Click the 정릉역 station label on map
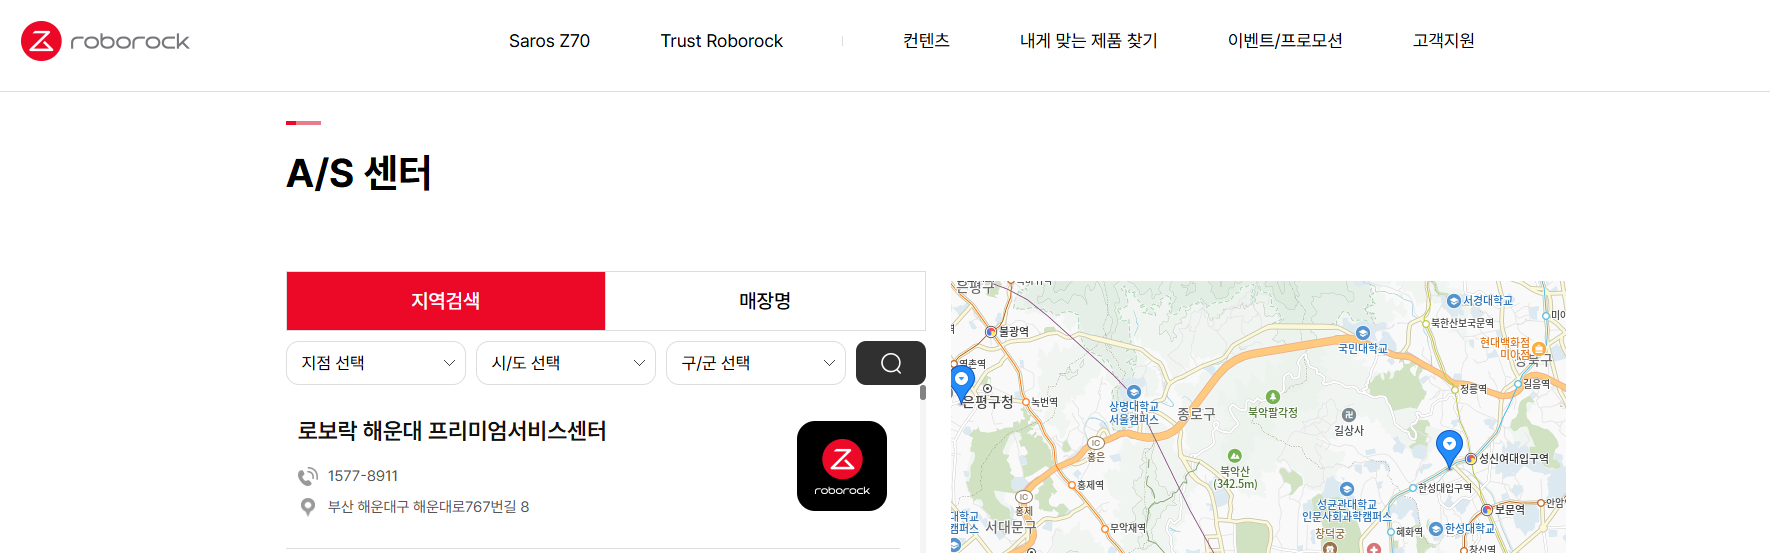This screenshot has height=553, width=1770. [x=1474, y=389]
